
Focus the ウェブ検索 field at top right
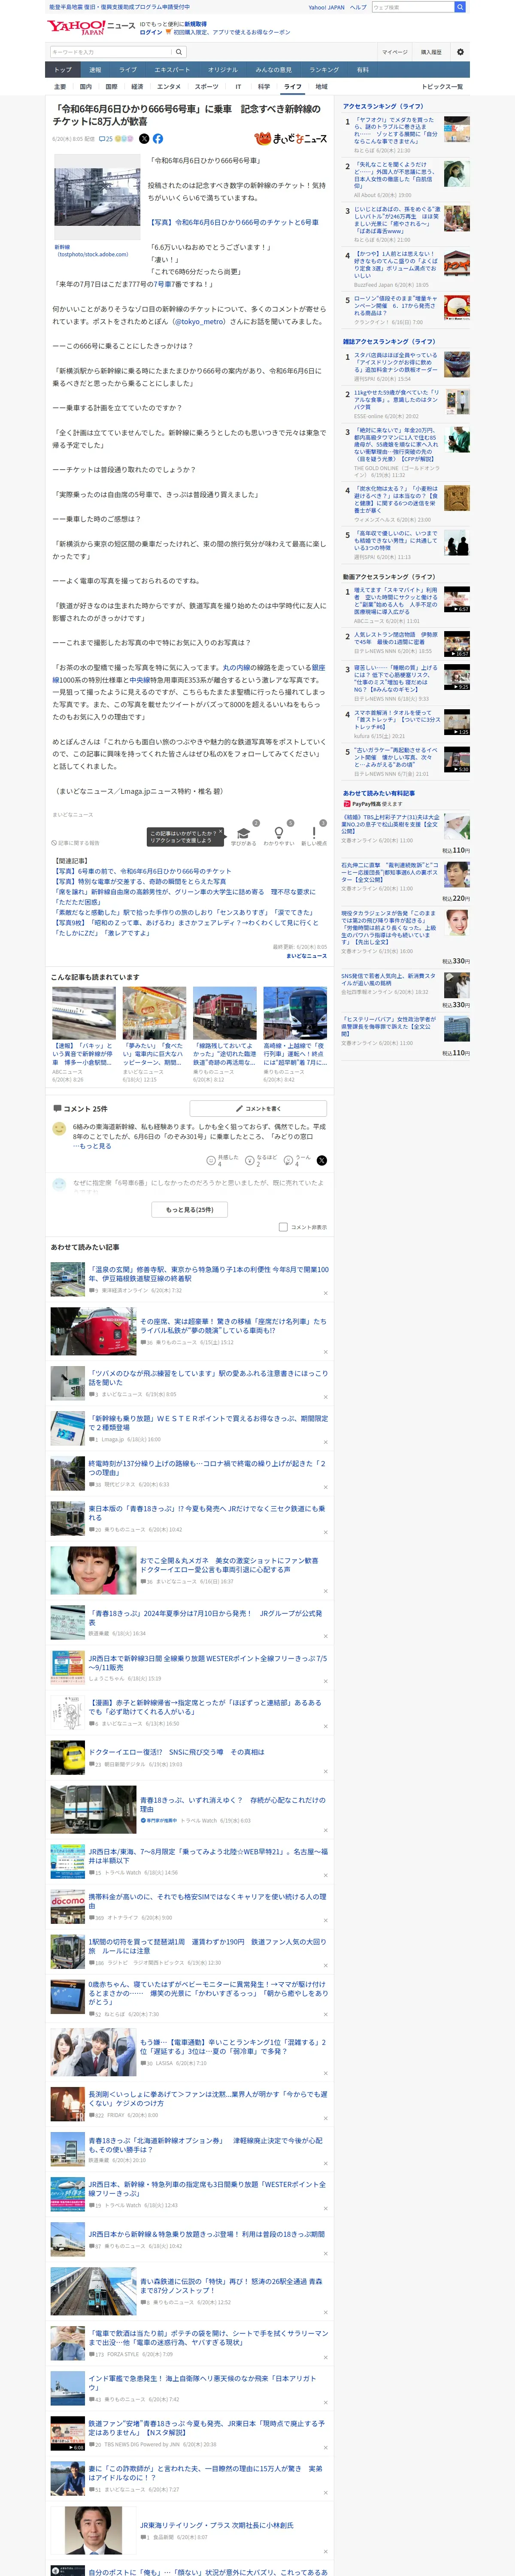[413, 7]
